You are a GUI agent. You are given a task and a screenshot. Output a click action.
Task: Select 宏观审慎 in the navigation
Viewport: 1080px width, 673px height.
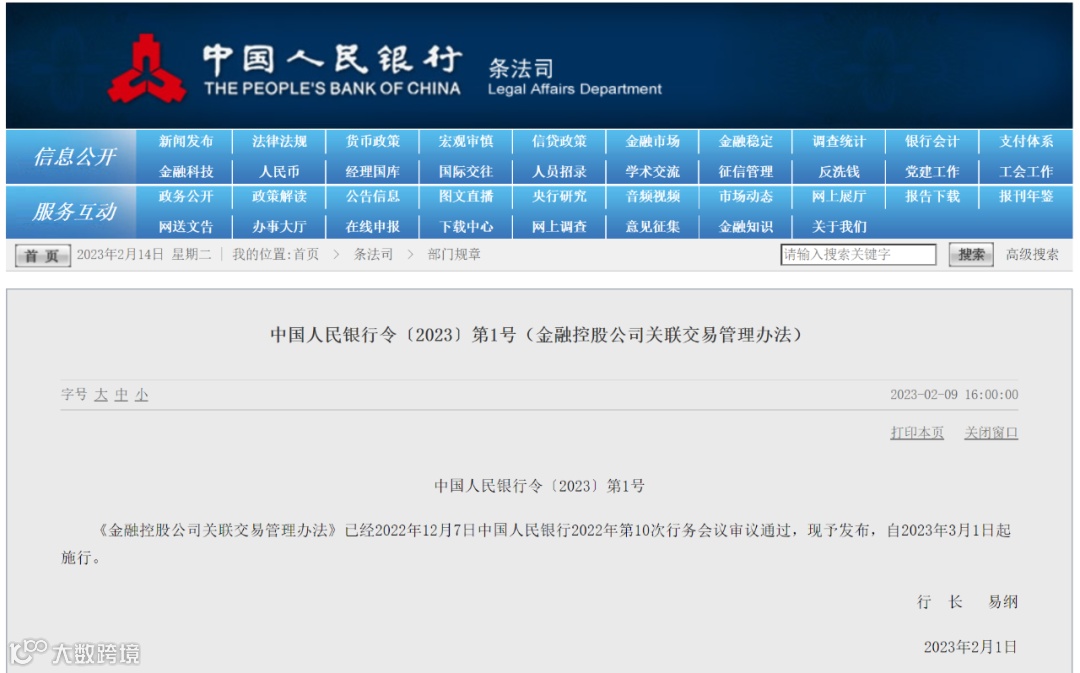[x=466, y=141]
